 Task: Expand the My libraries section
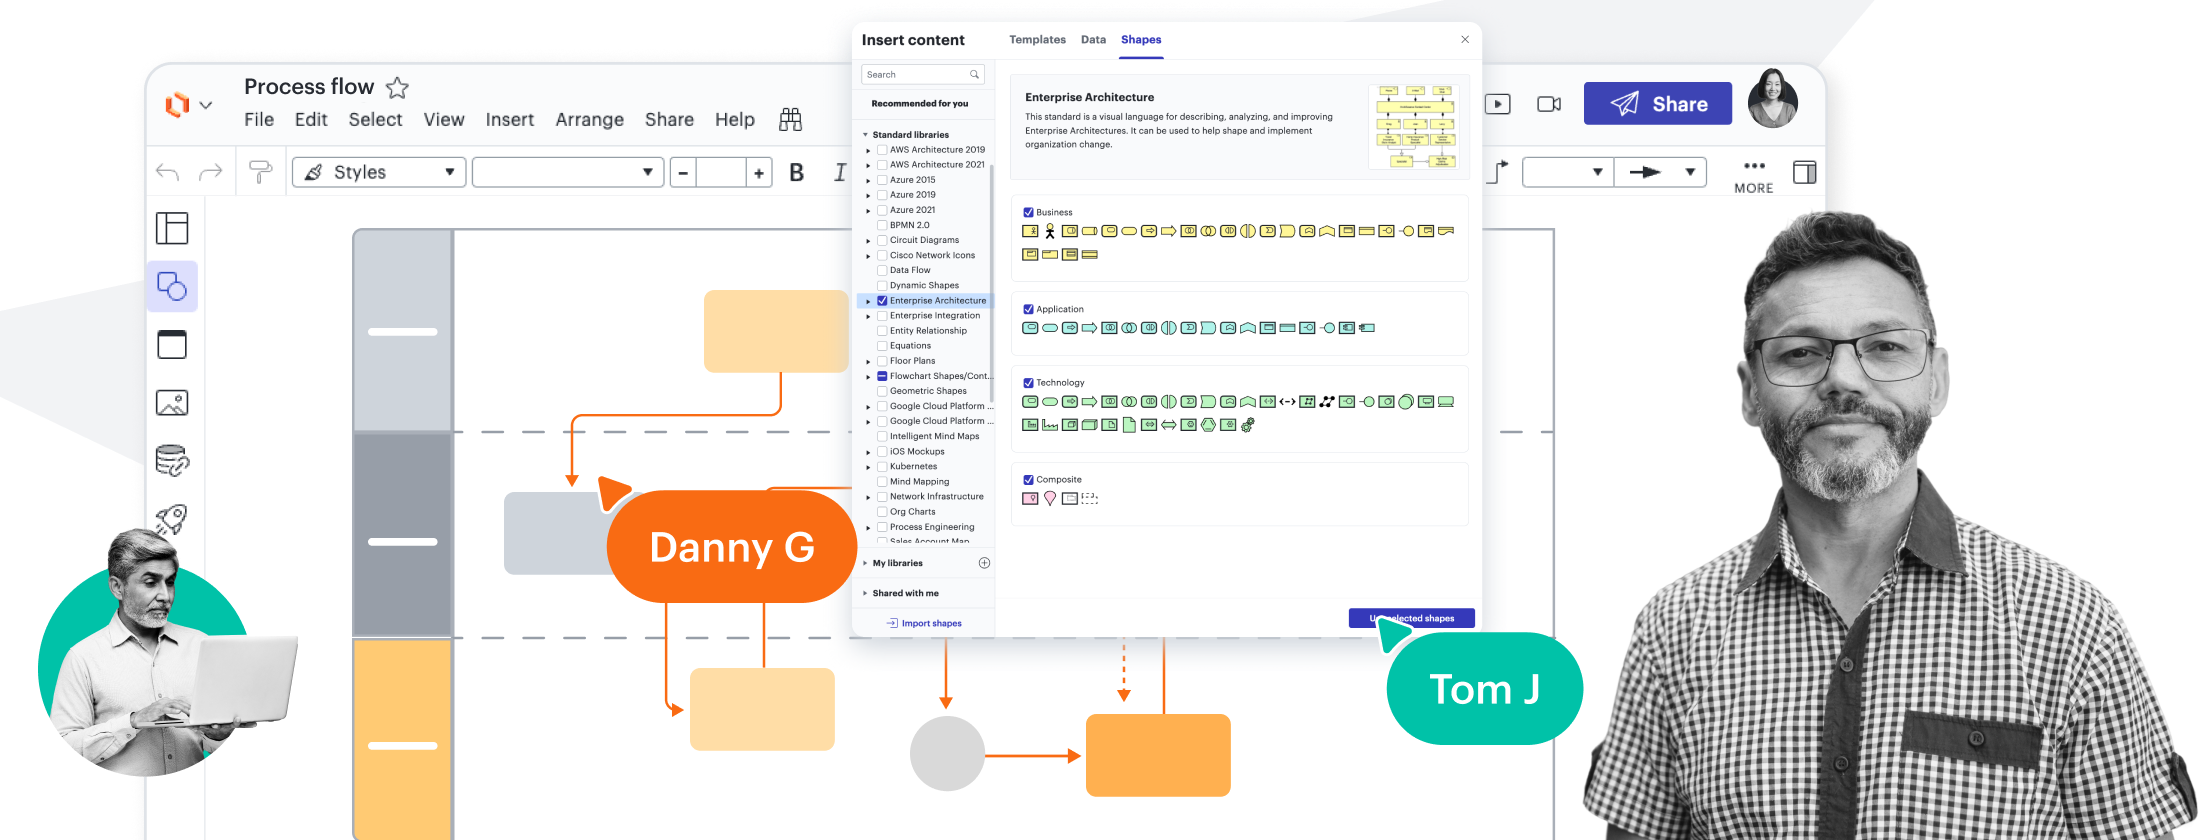[897, 563]
